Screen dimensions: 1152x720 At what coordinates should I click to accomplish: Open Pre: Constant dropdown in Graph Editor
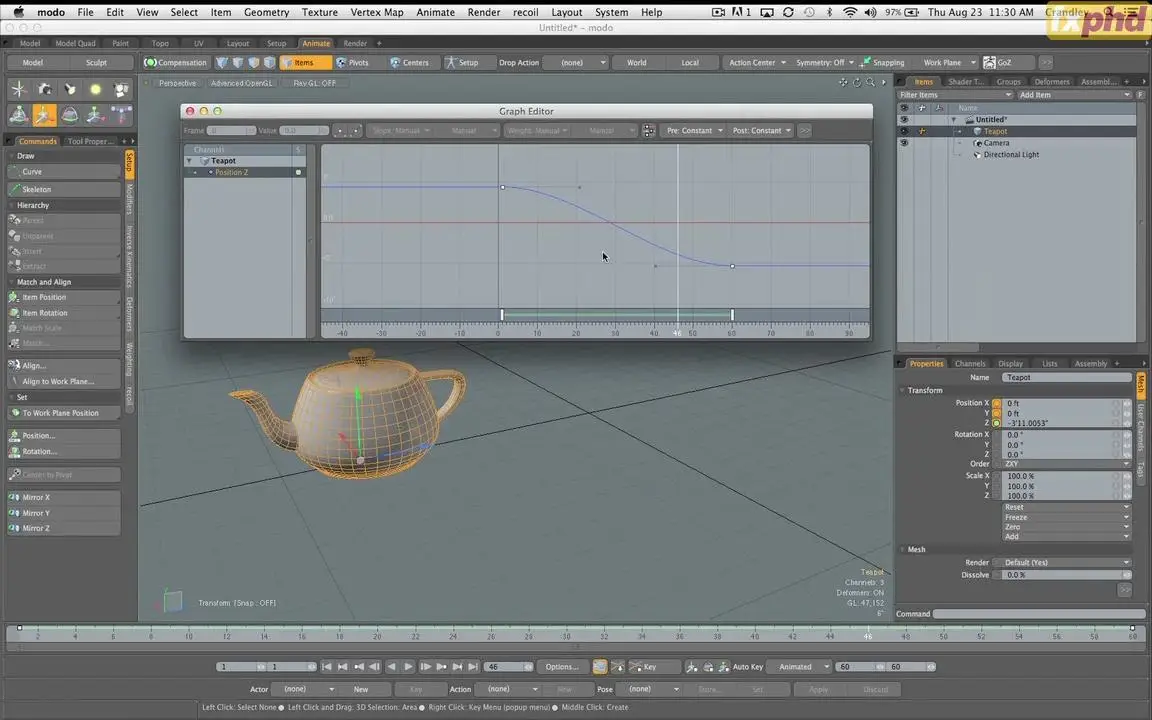pos(694,131)
